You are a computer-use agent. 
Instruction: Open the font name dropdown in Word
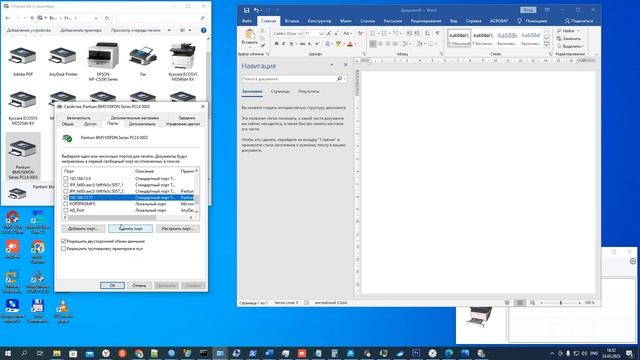pyautogui.click(x=300, y=33)
